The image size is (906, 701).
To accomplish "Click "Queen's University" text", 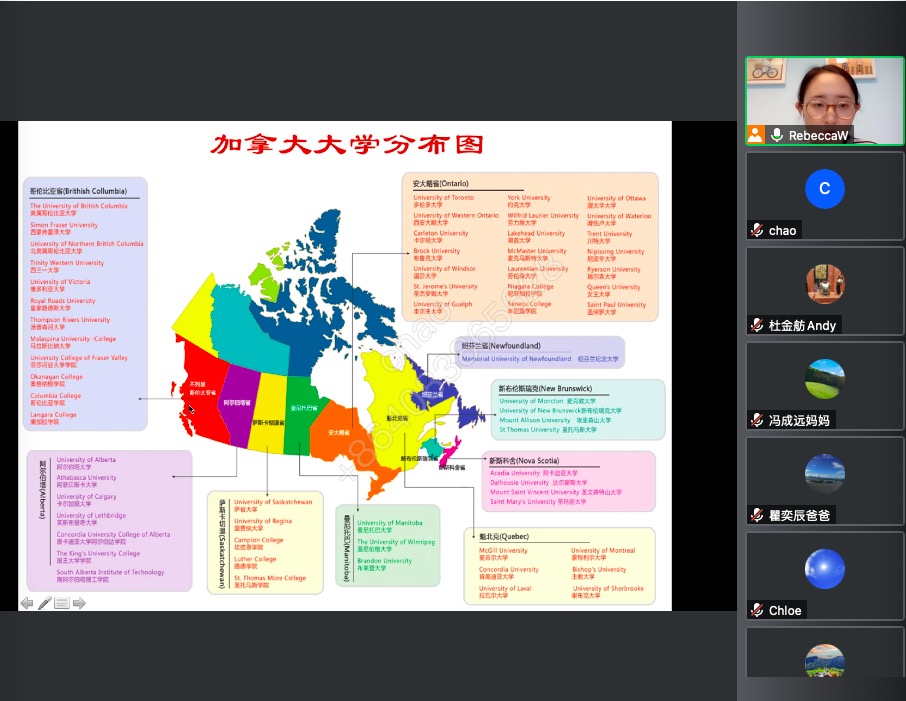I will [614, 287].
